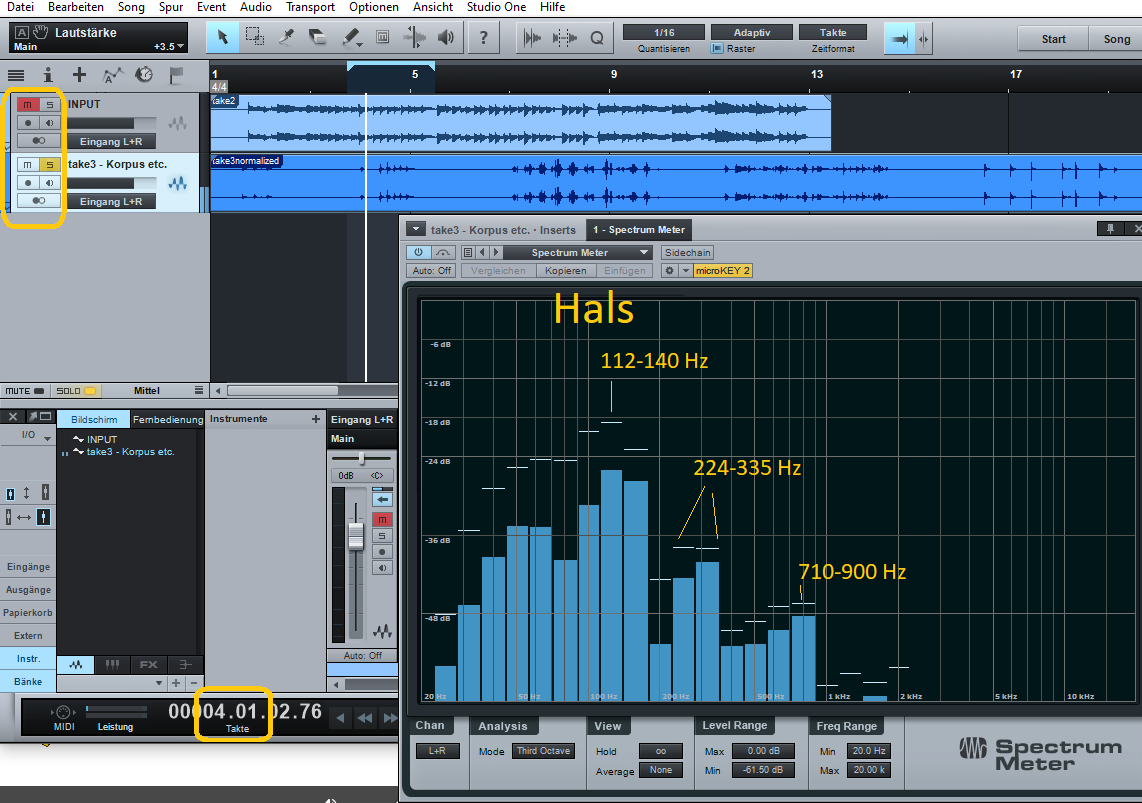
Task: Enable monitoring on take3 - Korpus etc.
Action: point(50,183)
